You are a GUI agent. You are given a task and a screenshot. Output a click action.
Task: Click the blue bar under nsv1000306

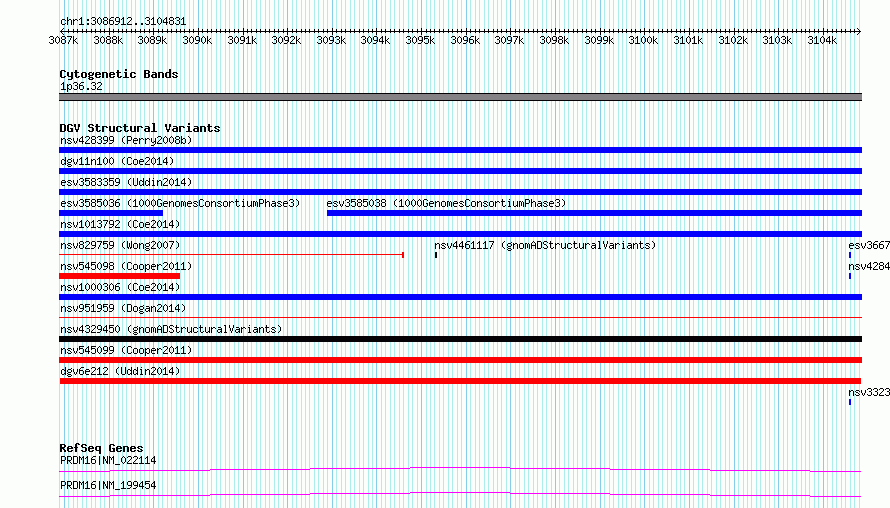(460, 297)
